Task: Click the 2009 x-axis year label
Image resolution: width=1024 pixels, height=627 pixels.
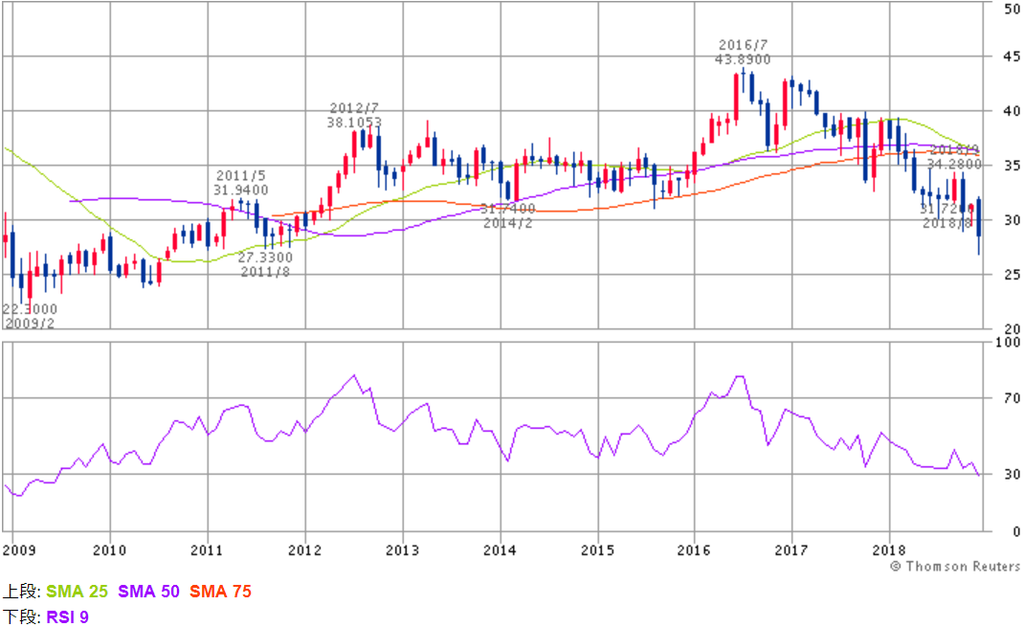Action: (x=19, y=550)
